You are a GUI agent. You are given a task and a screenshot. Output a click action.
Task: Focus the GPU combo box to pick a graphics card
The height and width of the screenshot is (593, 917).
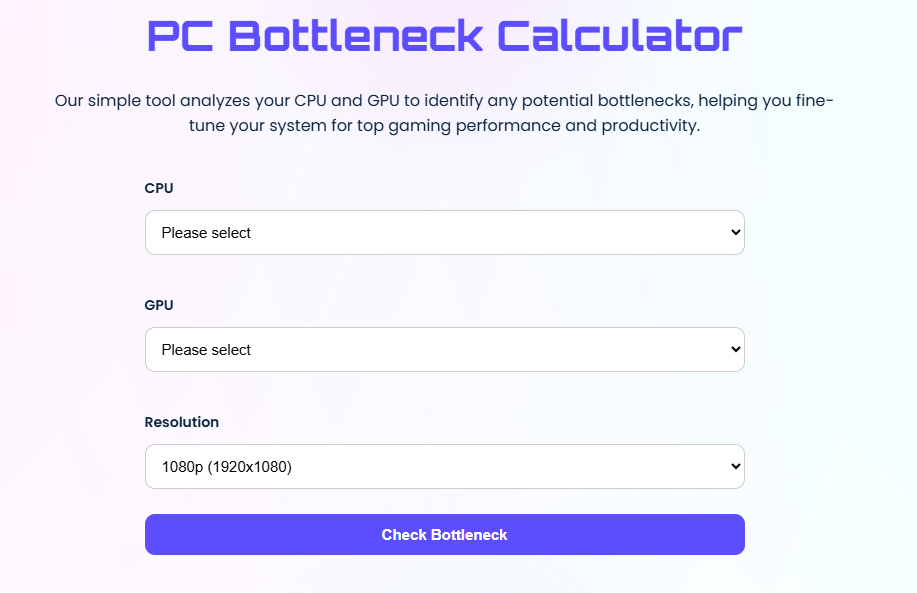click(x=444, y=349)
